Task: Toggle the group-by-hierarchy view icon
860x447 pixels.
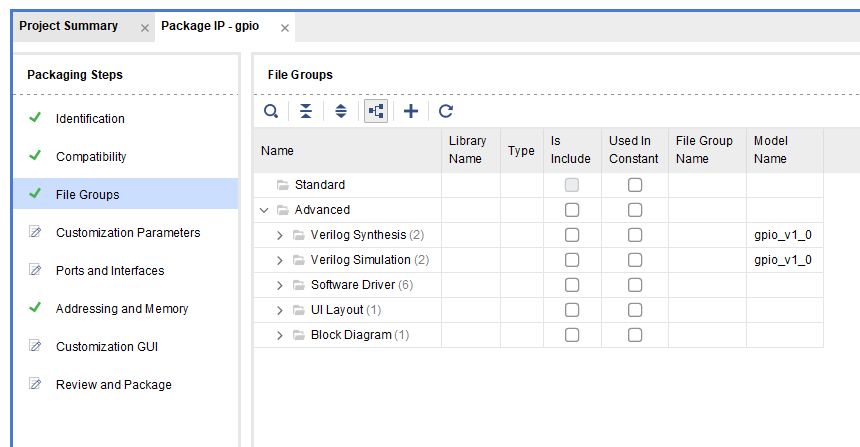Action: 376,111
